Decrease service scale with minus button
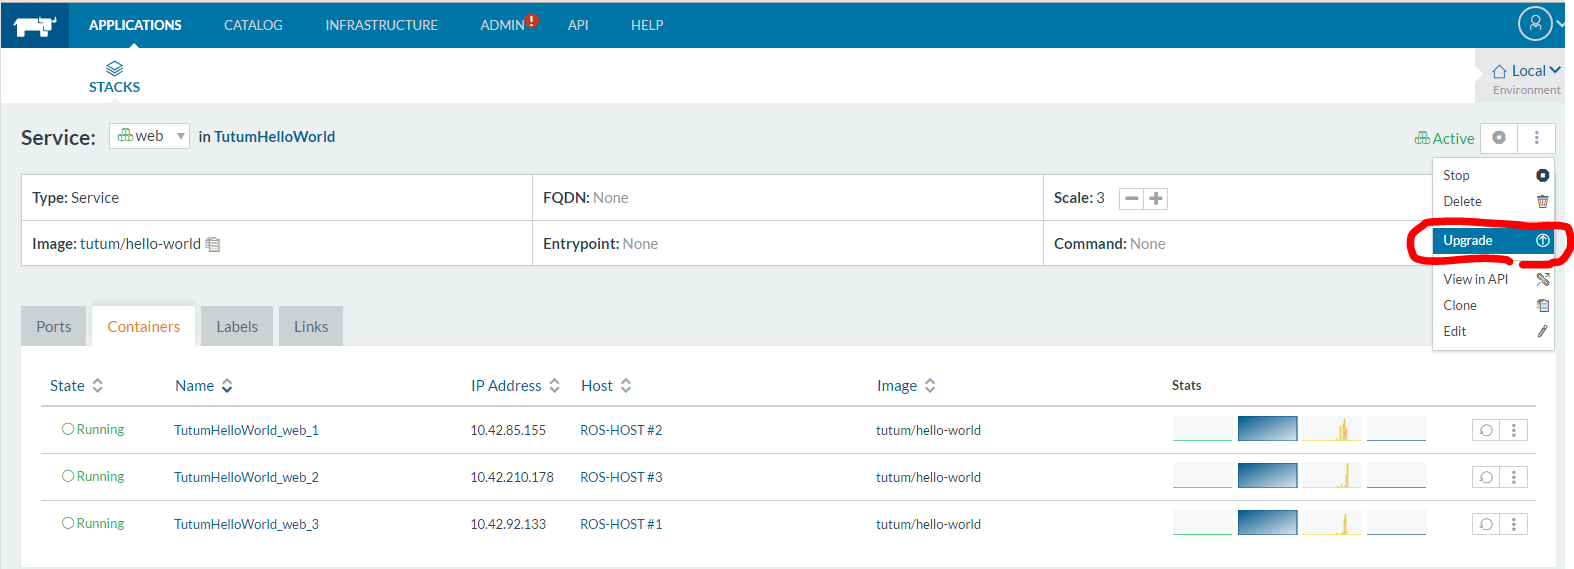Screen dimensions: 1574x569 pos(1131,199)
